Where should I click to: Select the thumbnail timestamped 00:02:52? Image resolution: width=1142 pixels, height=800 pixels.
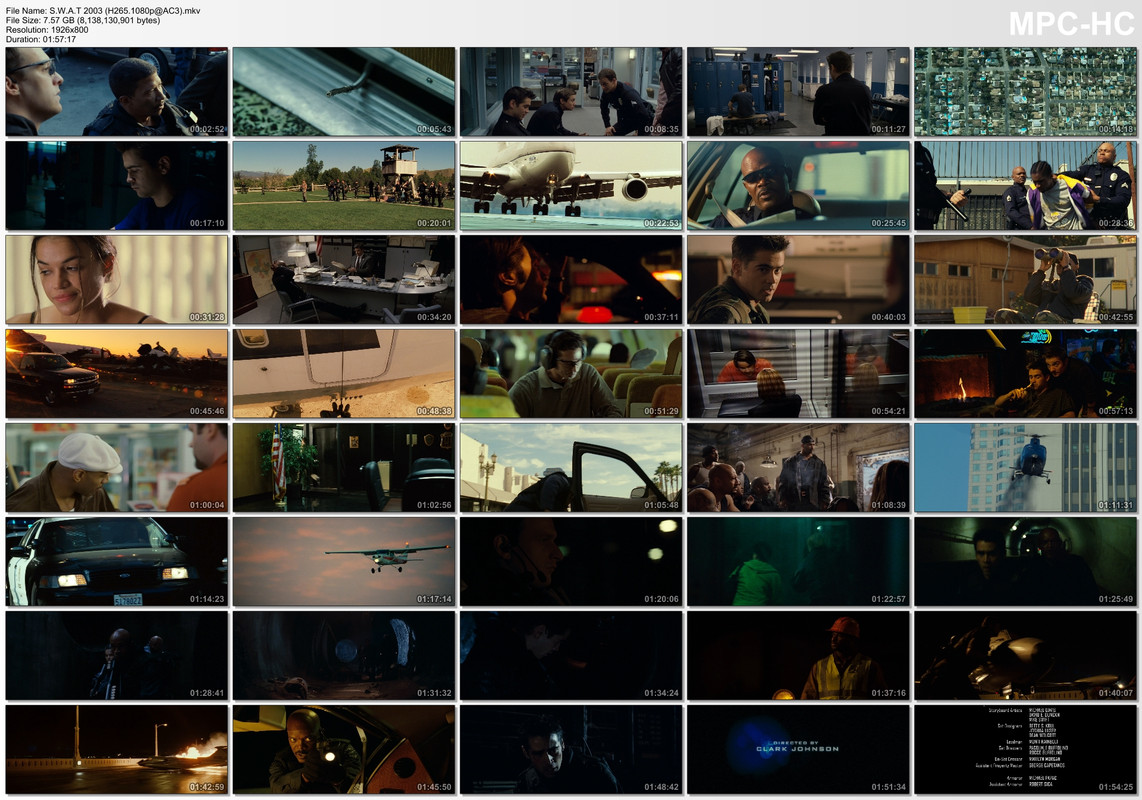(x=117, y=92)
